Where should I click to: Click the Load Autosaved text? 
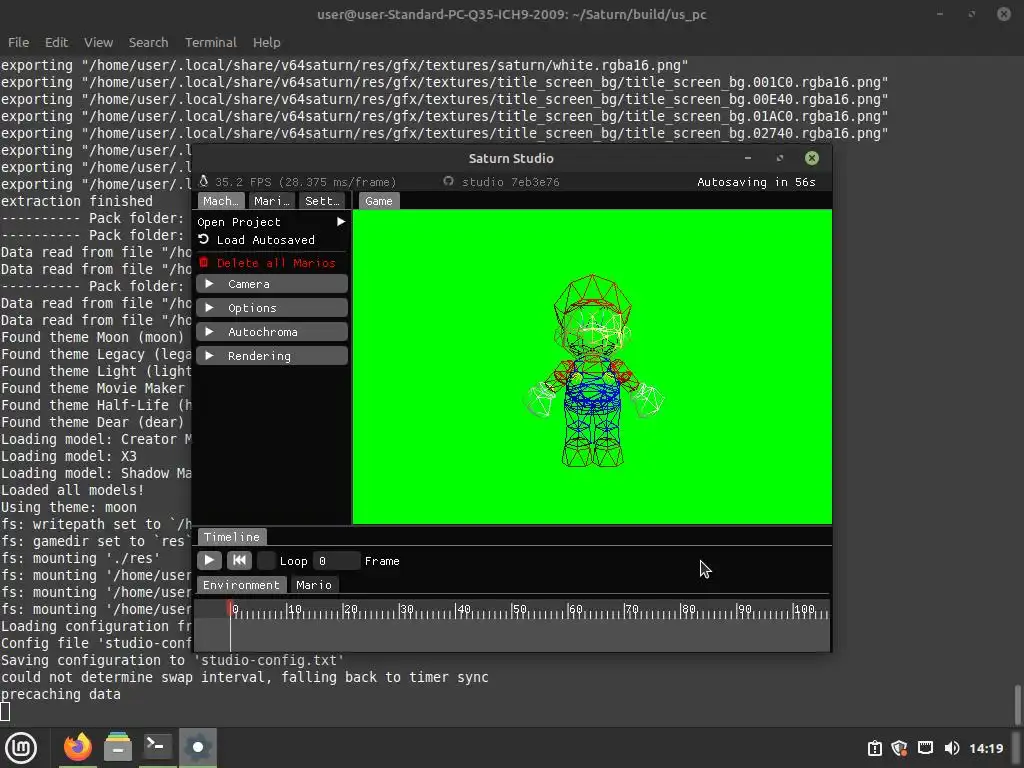pos(266,240)
